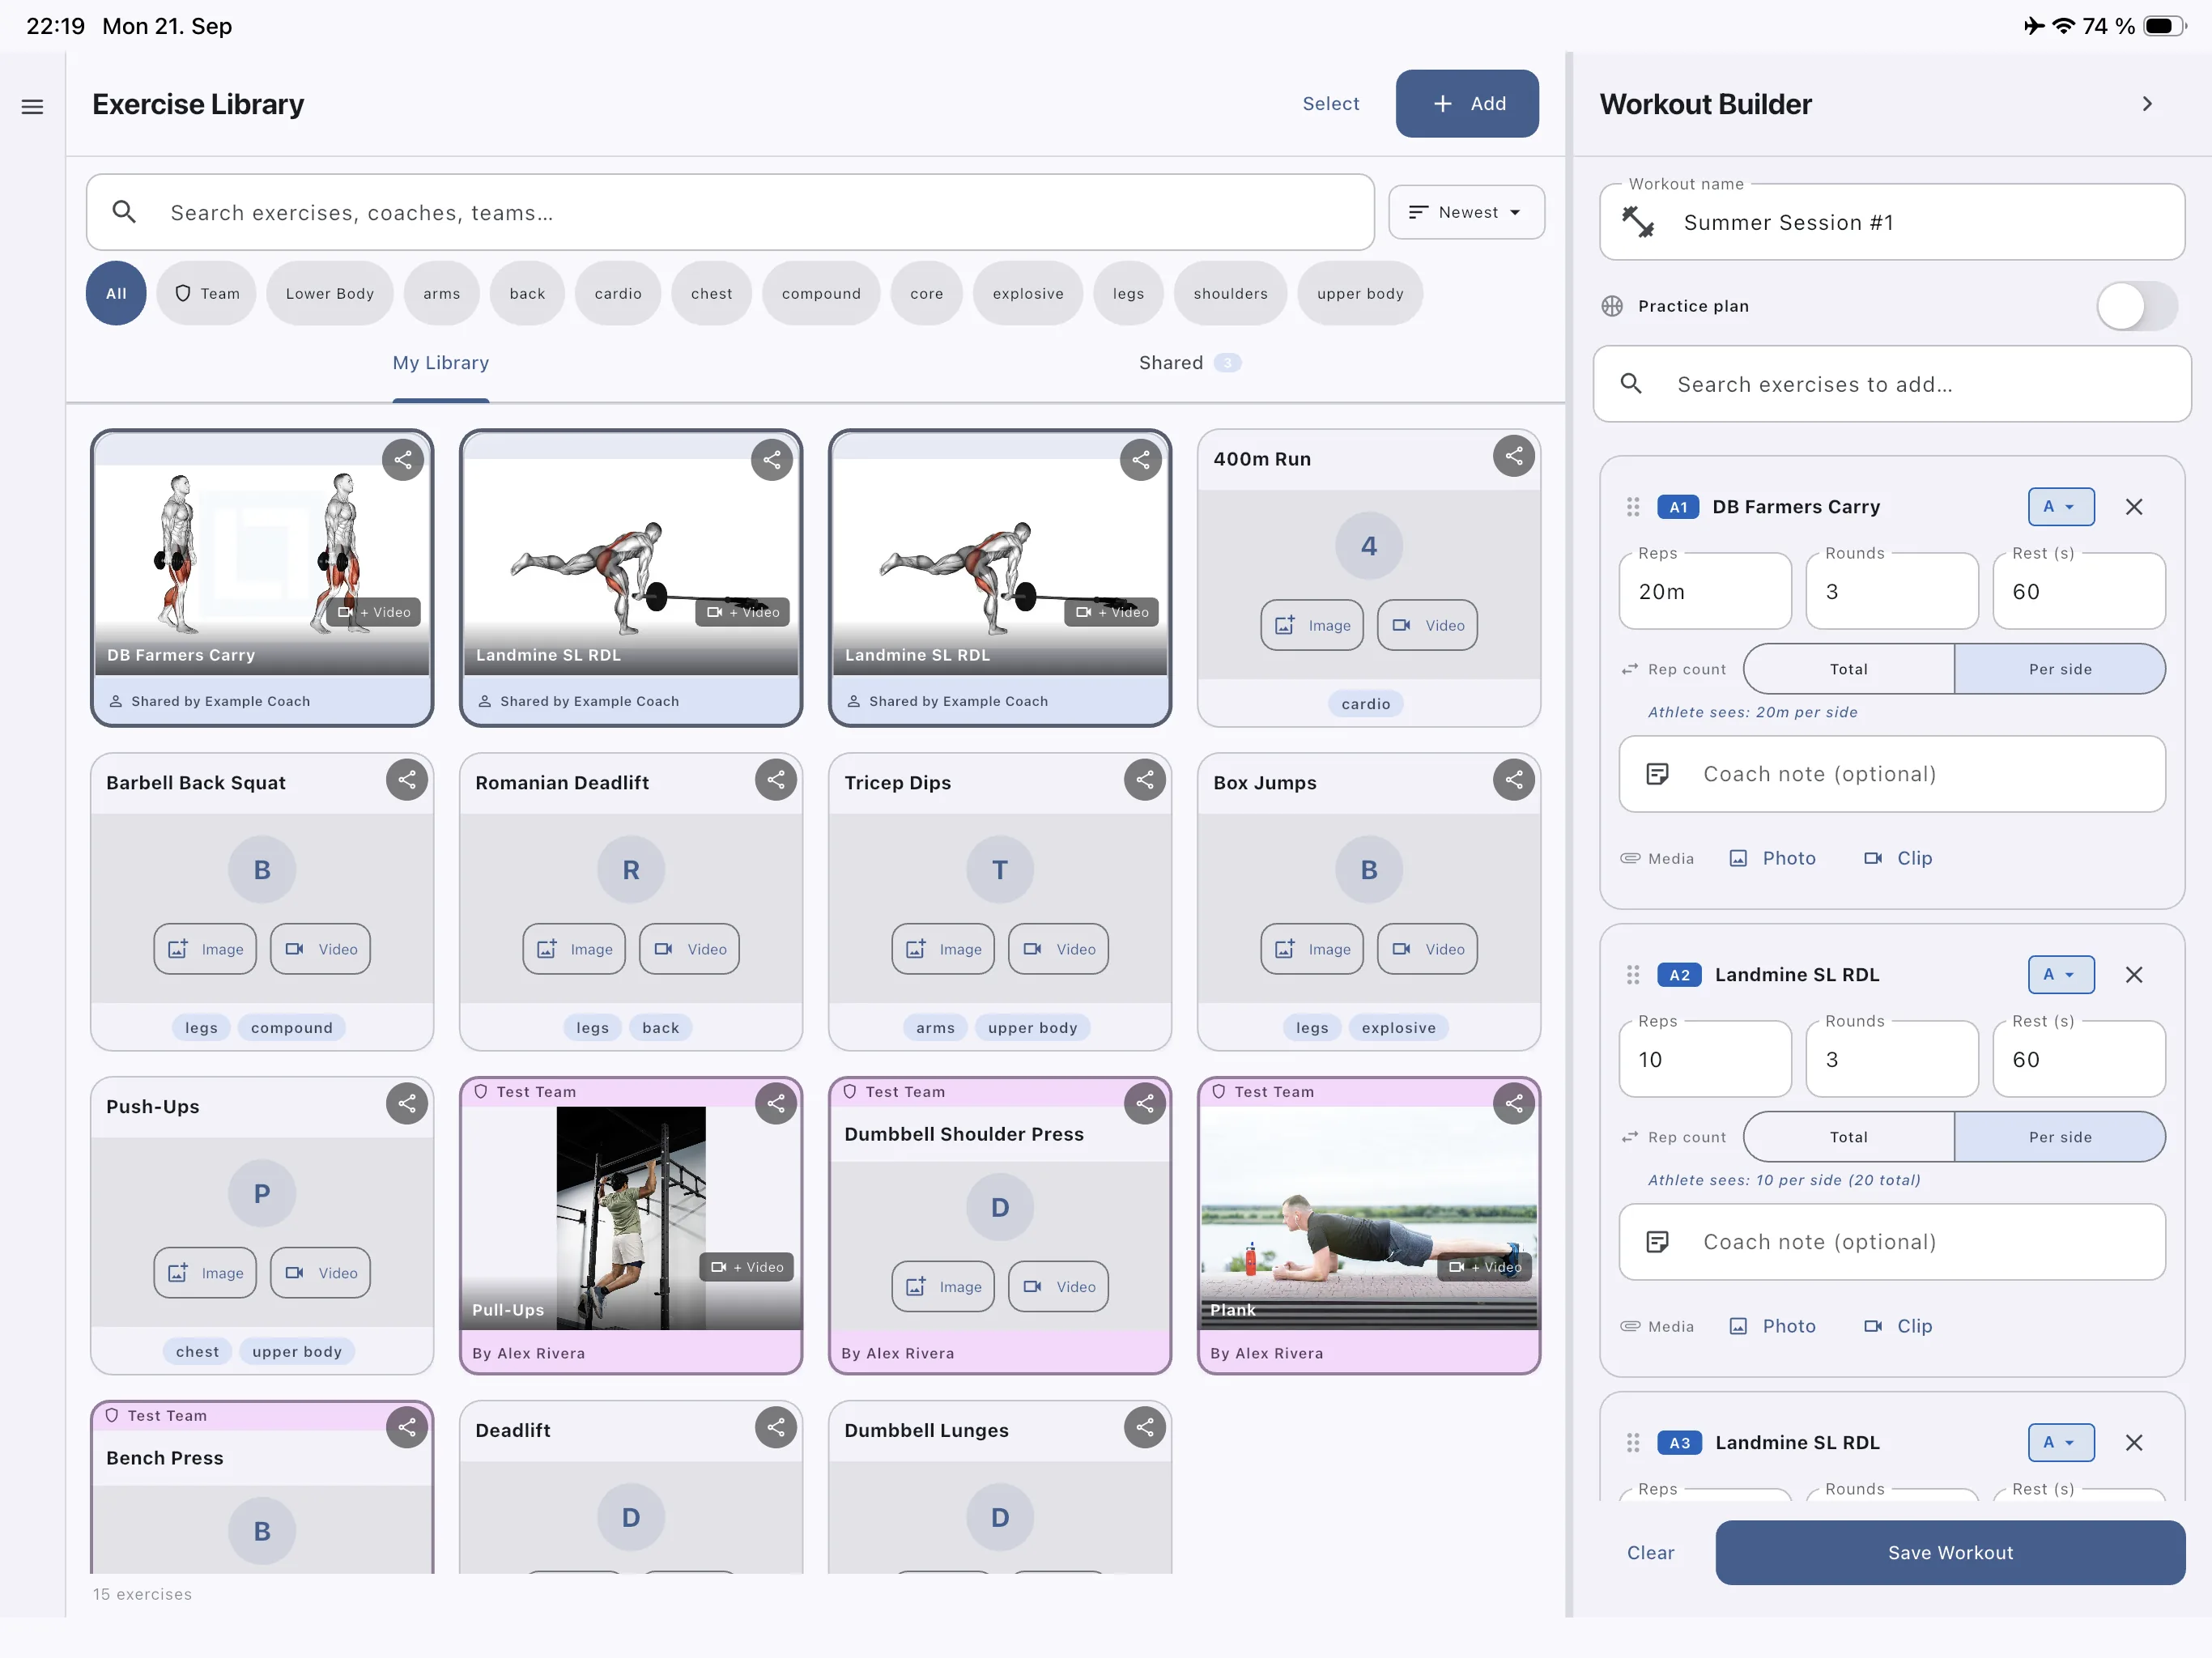Set A2 Landmine SL RDL rep count to Per side

coord(2060,1137)
